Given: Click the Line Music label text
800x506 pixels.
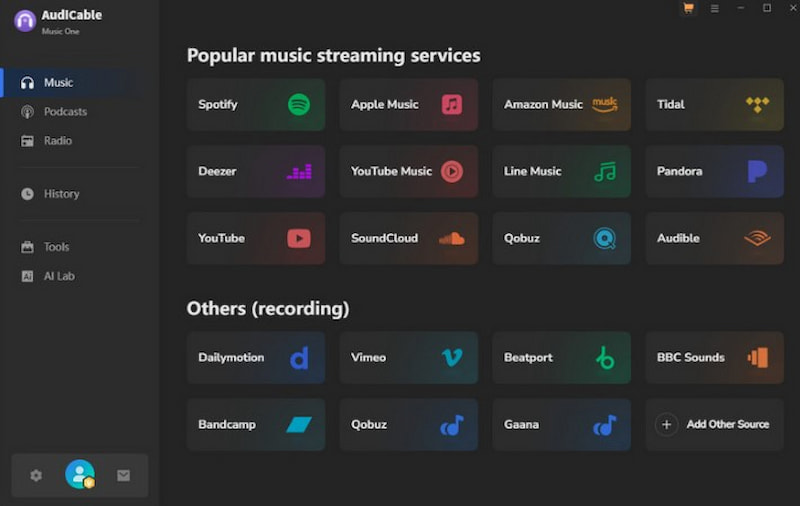Looking at the screenshot, I should (x=533, y=171).
